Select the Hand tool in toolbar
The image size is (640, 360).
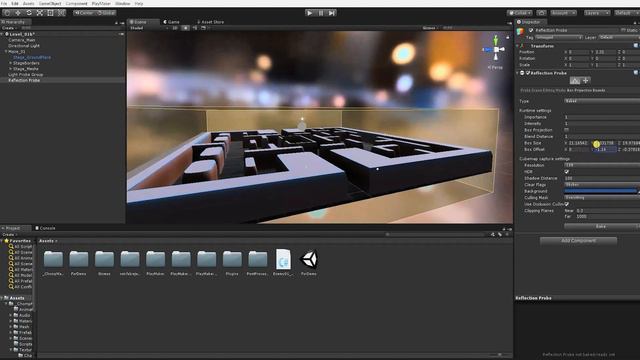[7, 13]
